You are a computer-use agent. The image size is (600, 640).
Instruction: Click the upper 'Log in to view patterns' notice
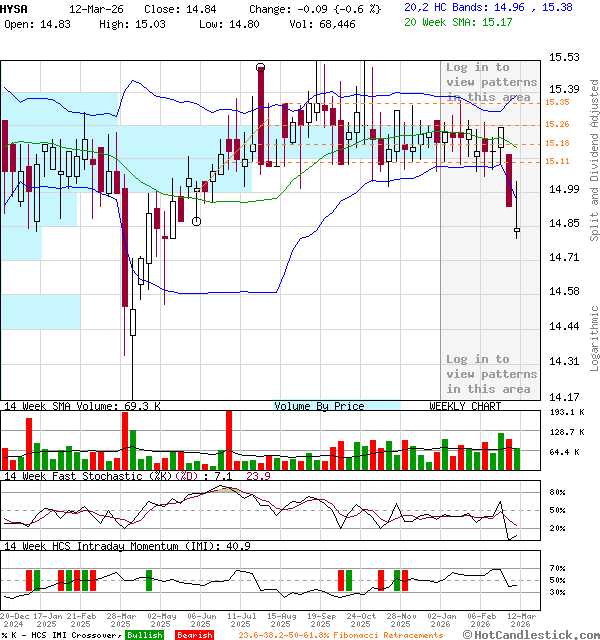(x=491, y=82)
